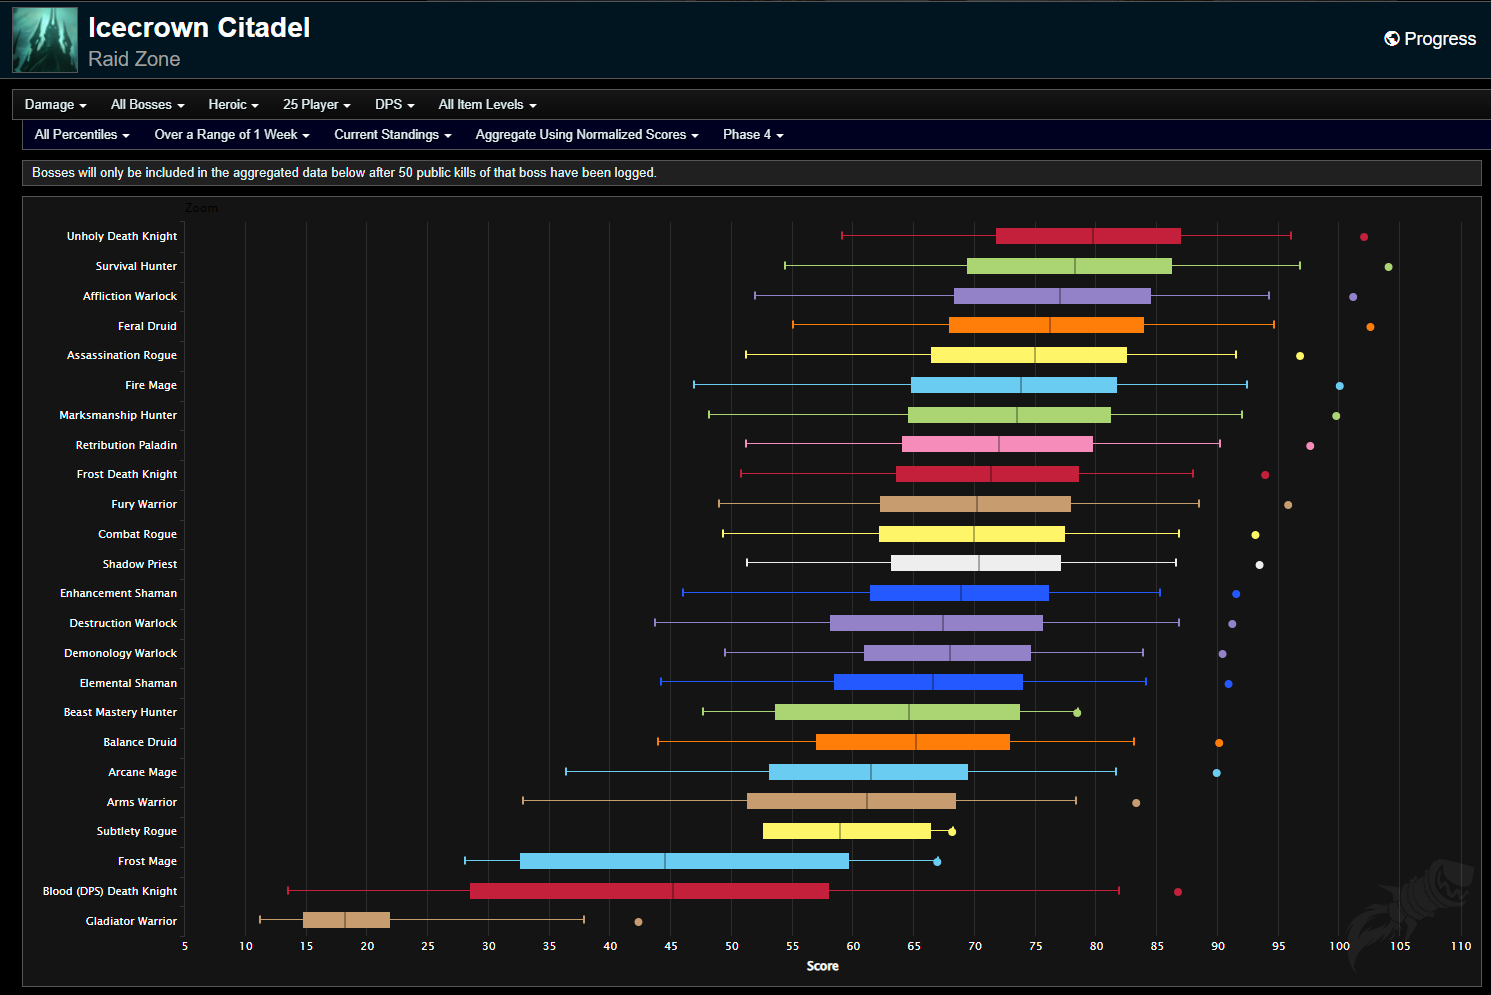Click the Blood (DPS) Death Knight outlier dot

(1178, 892)
